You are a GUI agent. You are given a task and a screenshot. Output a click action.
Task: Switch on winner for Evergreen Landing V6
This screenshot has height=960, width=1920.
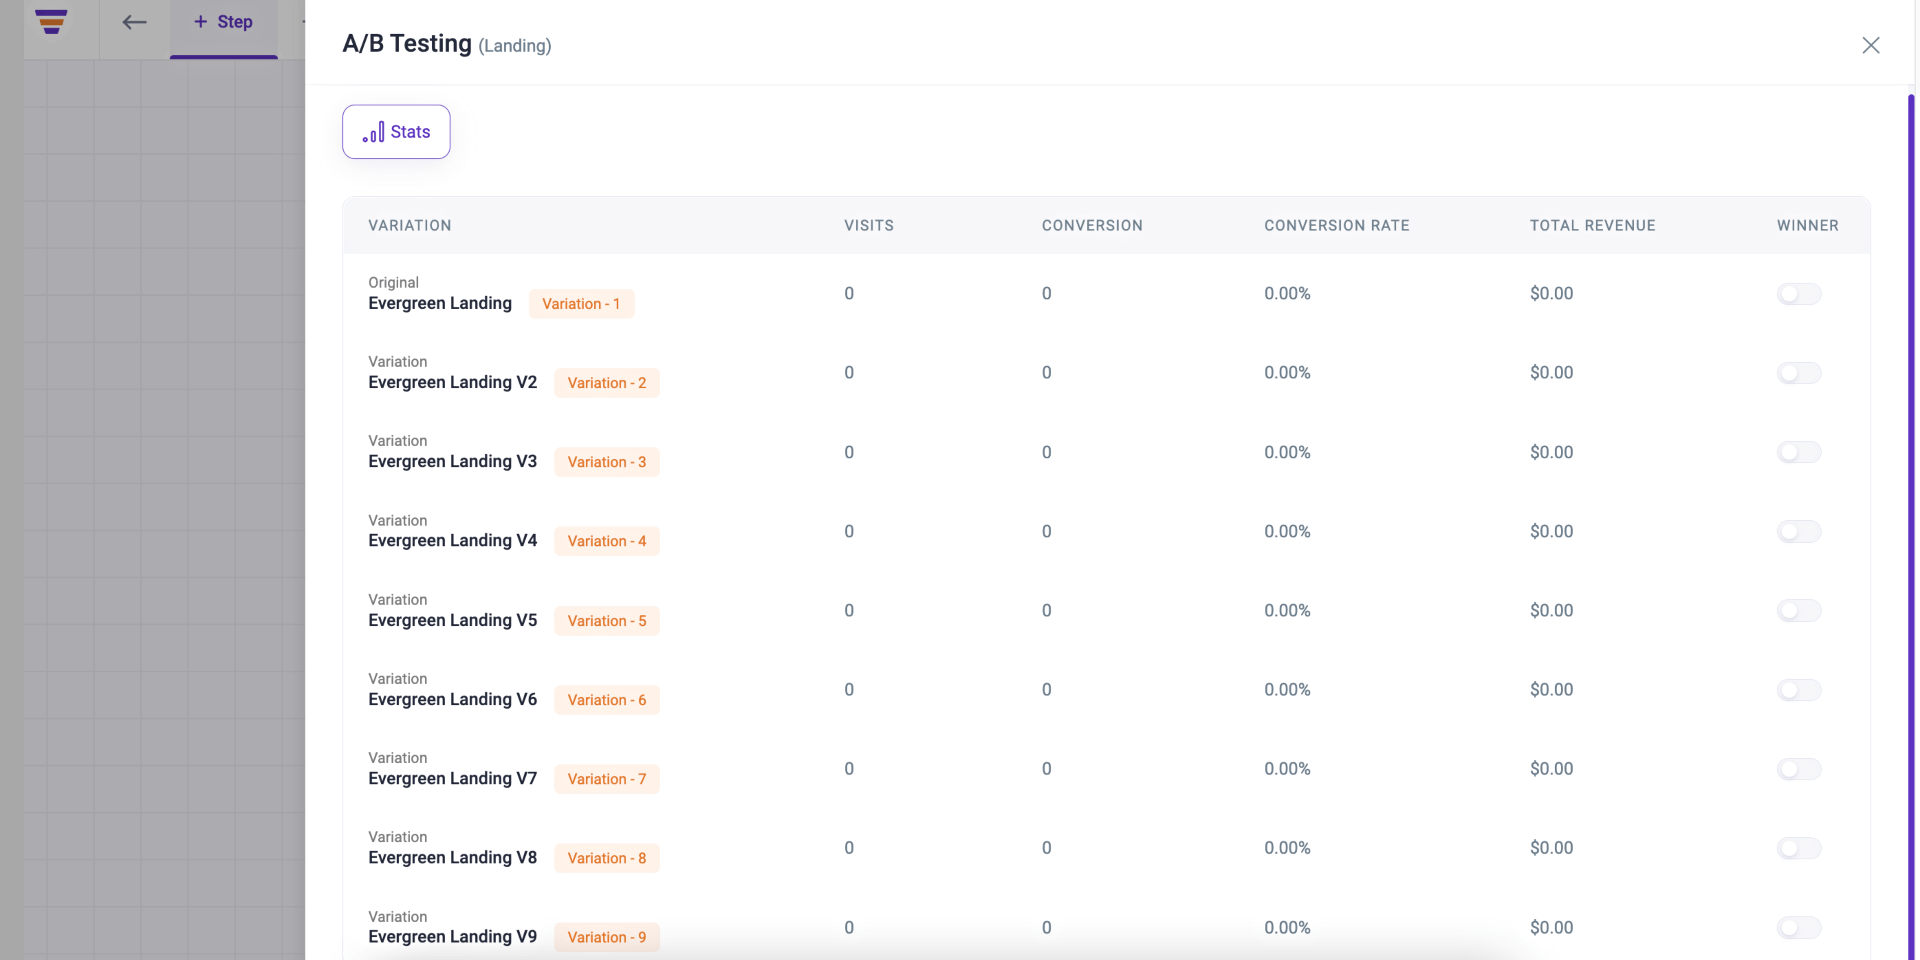coord(1799,690)
